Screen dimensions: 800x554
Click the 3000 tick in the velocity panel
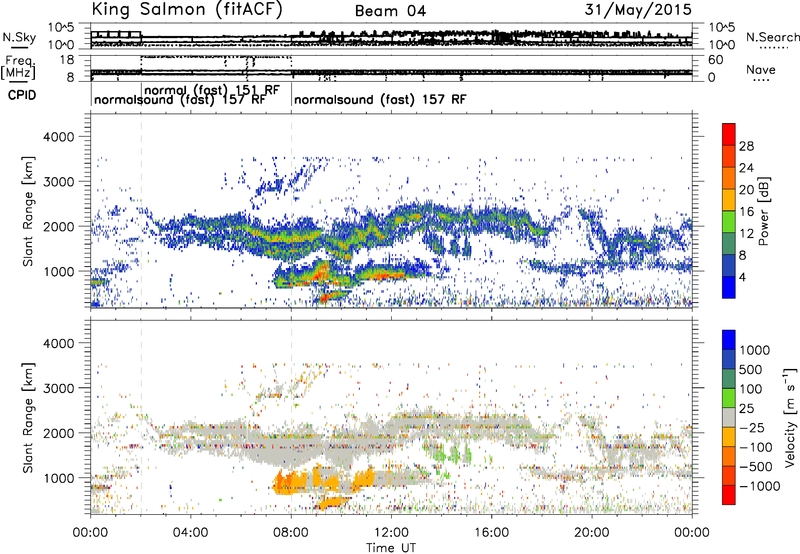pyautogui.click(x=58, y=388)
